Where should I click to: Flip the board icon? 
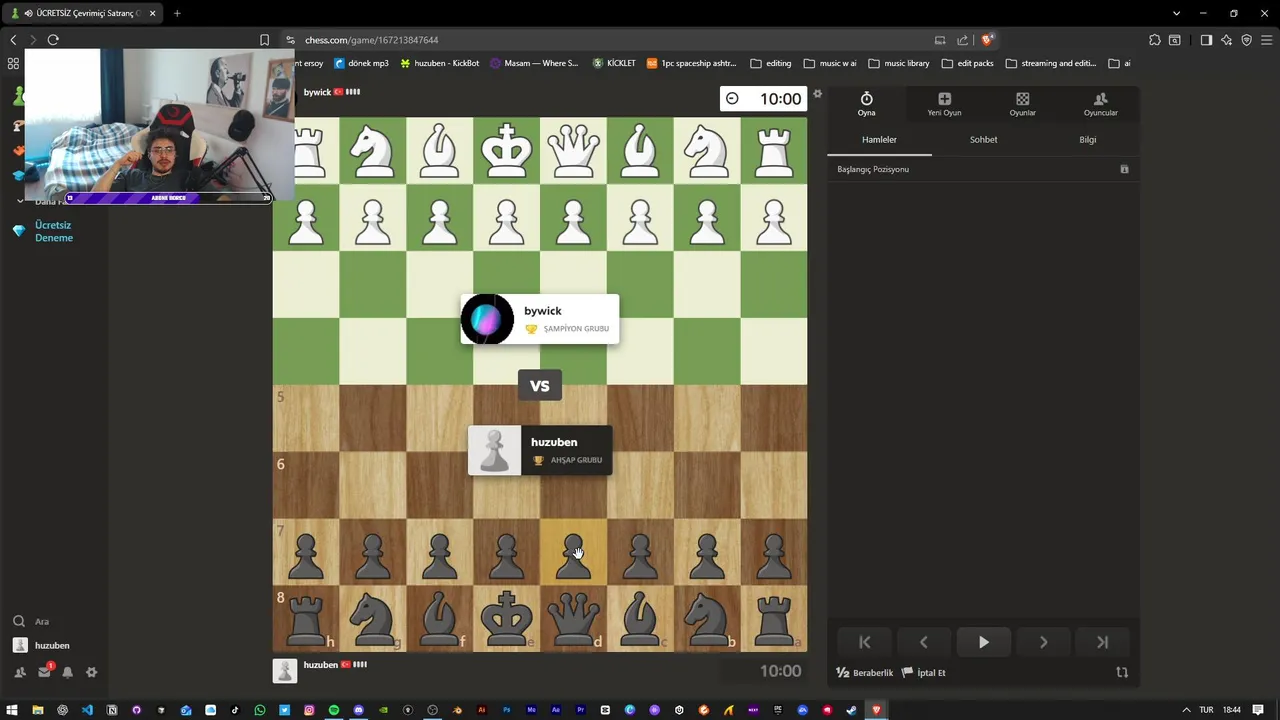coord(1122,672)
